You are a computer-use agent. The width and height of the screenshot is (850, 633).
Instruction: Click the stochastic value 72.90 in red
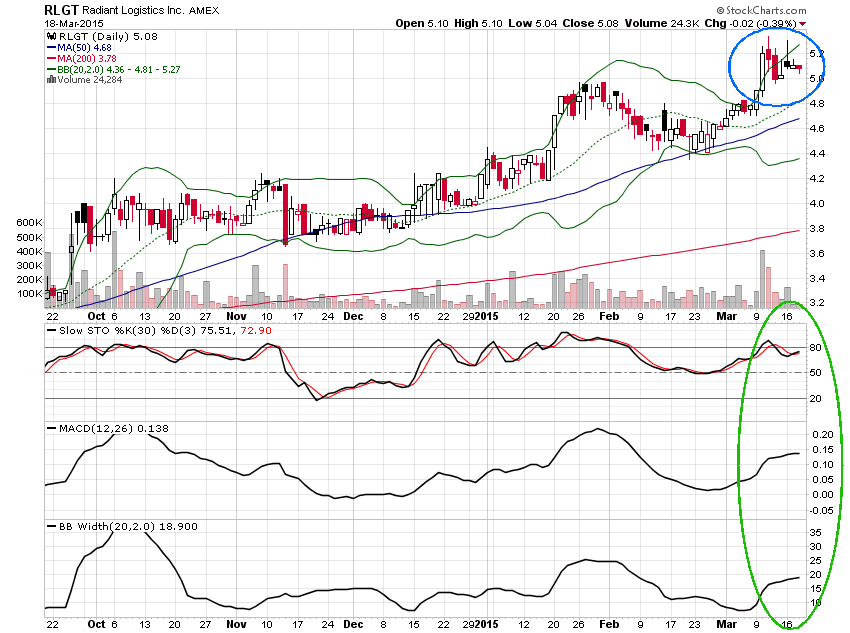click(256, 331)
